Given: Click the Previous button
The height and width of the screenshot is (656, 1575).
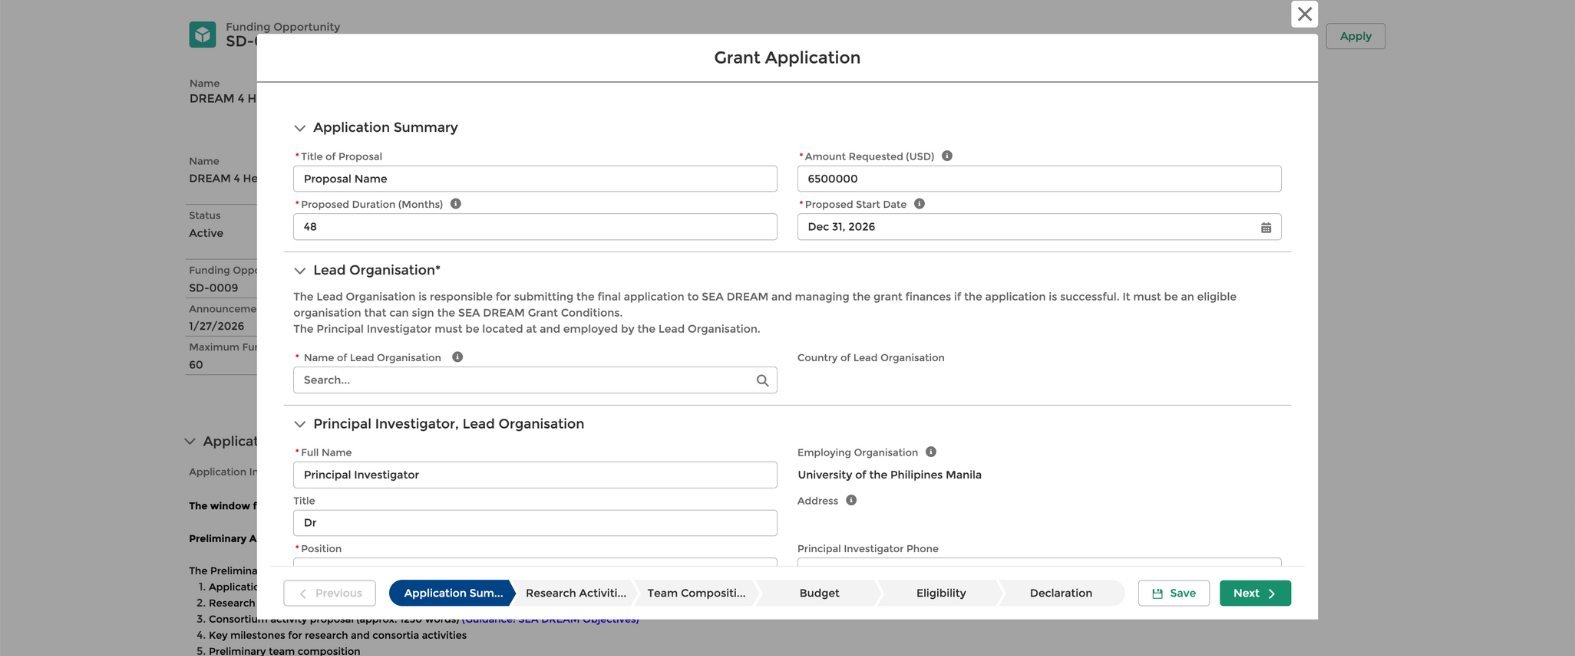Looking at the screenshot, I should click(330, 593).
